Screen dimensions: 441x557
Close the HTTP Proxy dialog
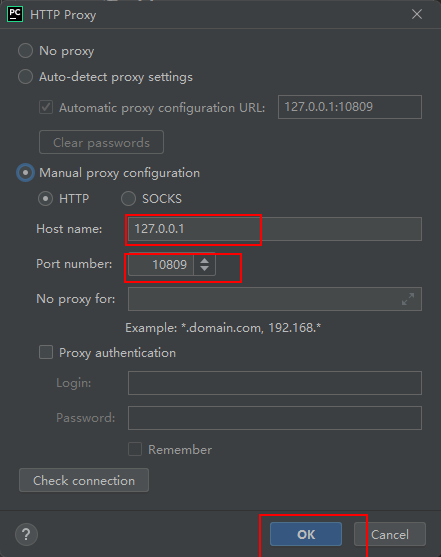[417, 14]
